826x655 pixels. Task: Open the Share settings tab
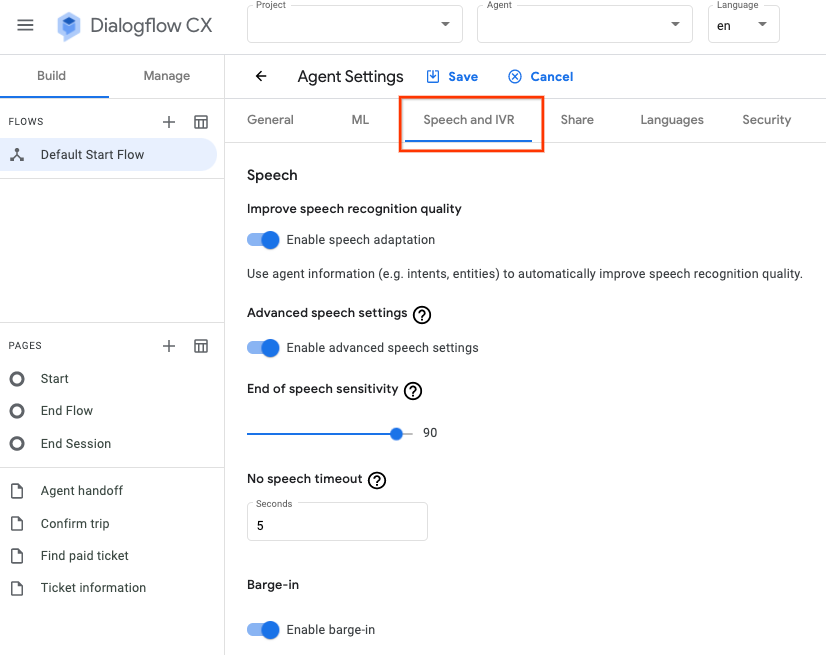577,120
